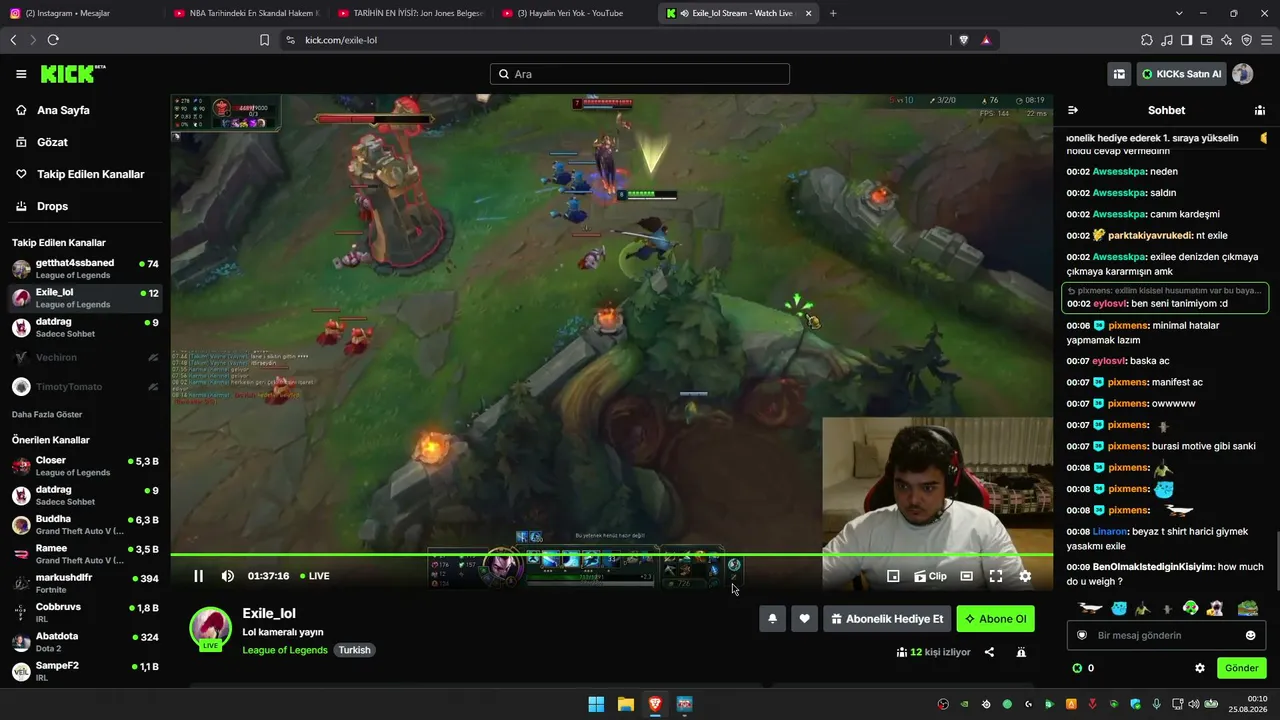
Task: Open markushdffr Fortnite channel
Action: tap(85, 583)
